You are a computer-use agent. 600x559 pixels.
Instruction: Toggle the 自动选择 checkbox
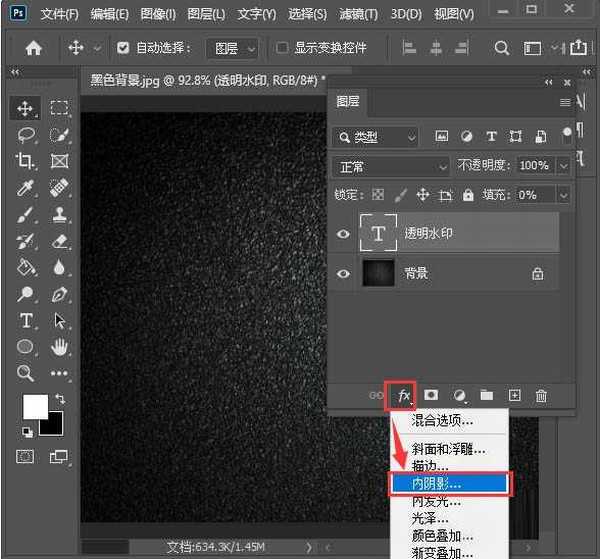124,48
